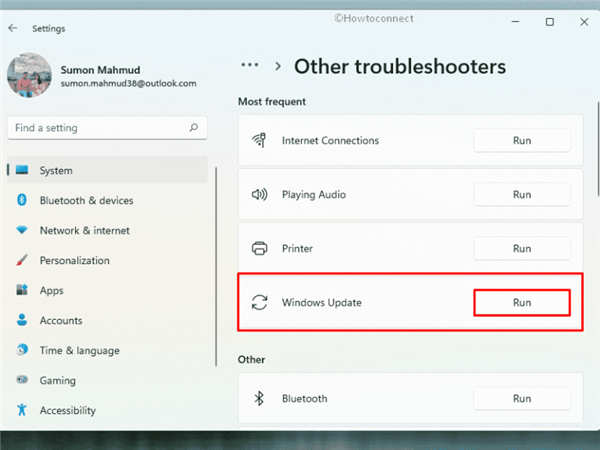Open Apps settings category
Image resolution: width=600 pixels, height=450 pixels.
pos(108,290)
